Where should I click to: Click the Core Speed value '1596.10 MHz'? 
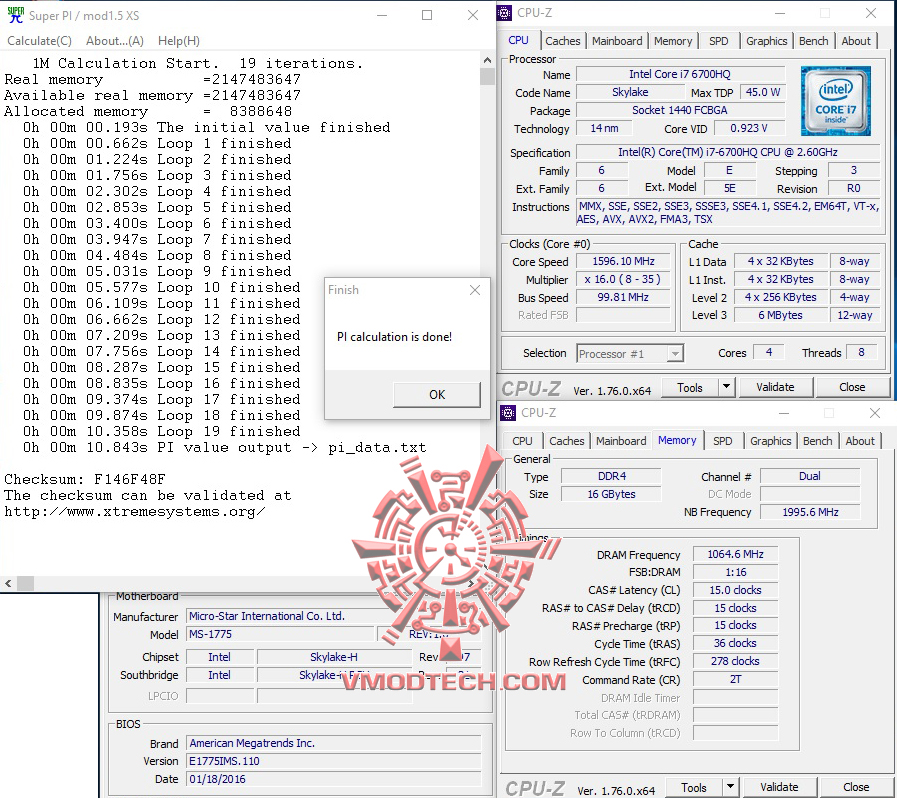coord(623,261)
